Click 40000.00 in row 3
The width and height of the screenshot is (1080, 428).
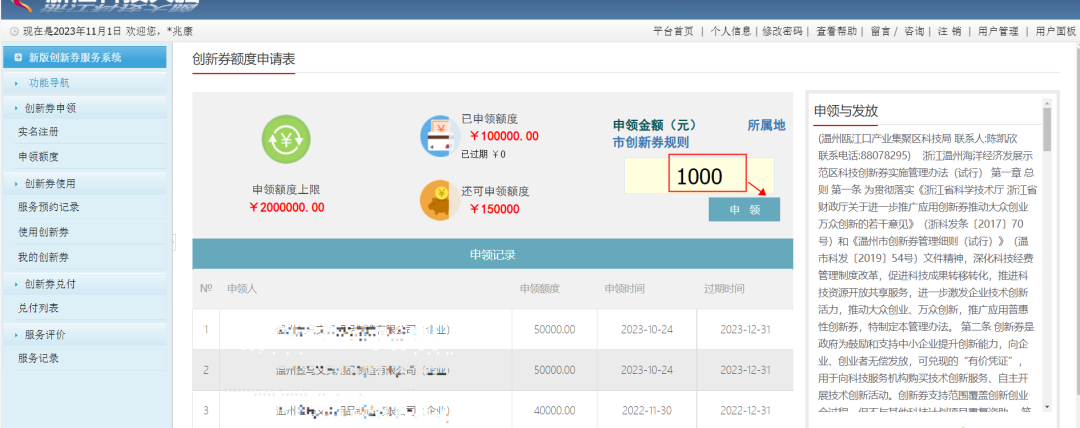[x=554, y=411]
